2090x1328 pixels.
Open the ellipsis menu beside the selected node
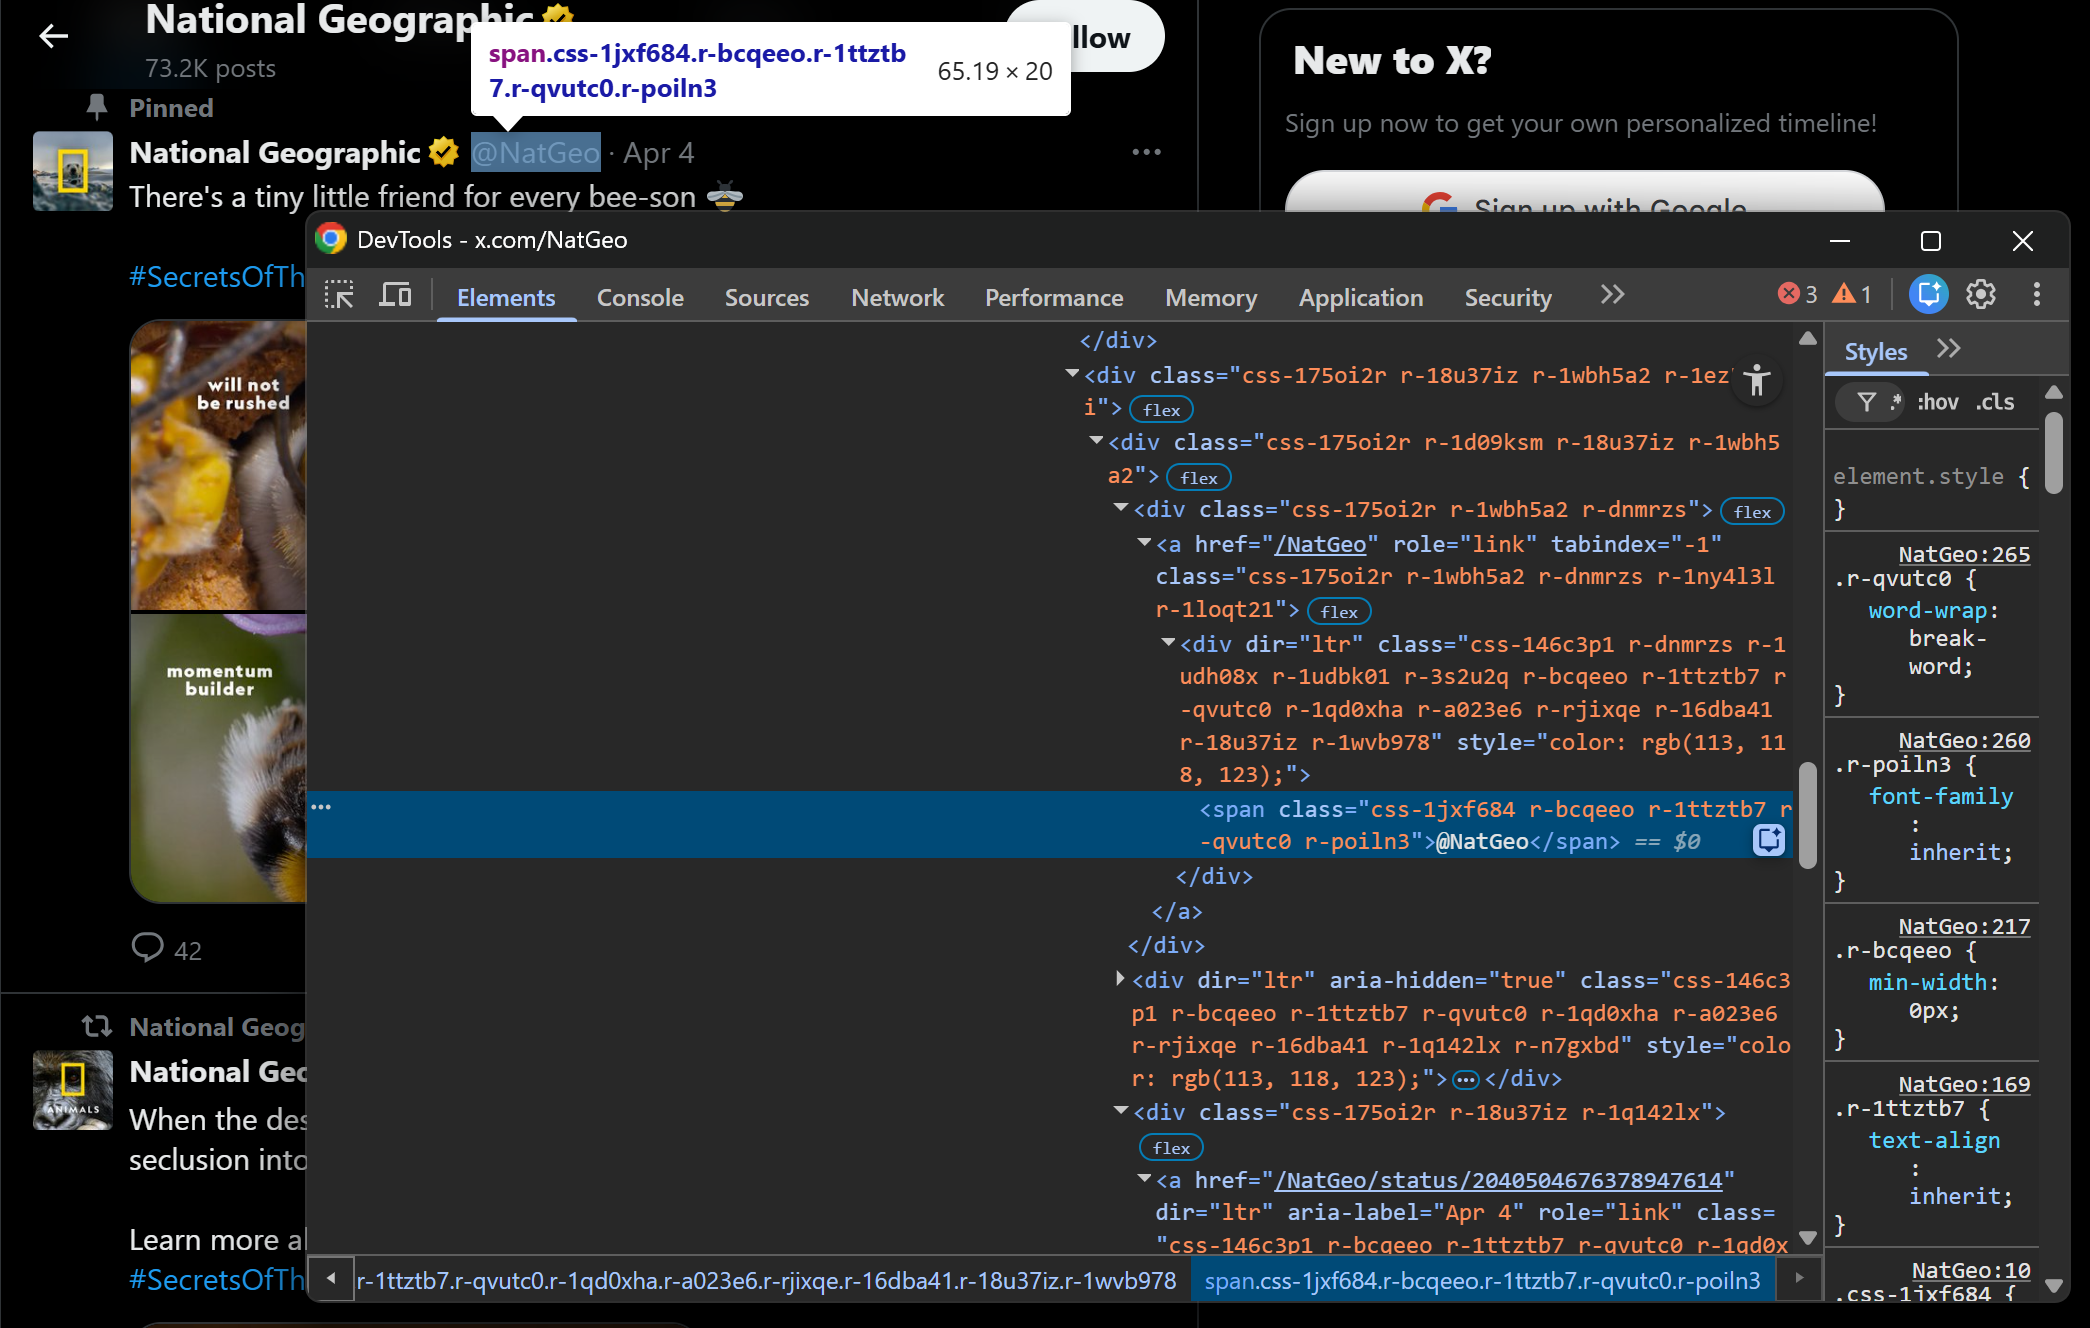point(321,807)
